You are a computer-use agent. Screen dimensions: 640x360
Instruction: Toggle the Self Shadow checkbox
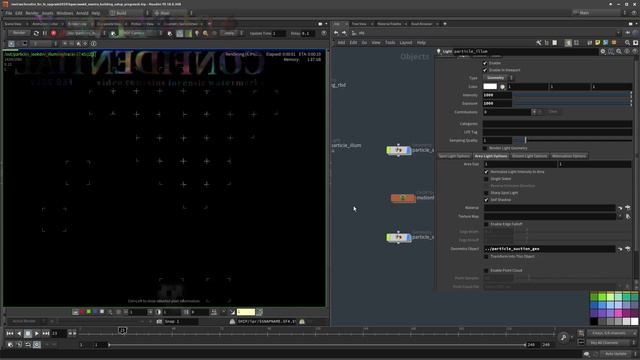(x=486, y=200)
